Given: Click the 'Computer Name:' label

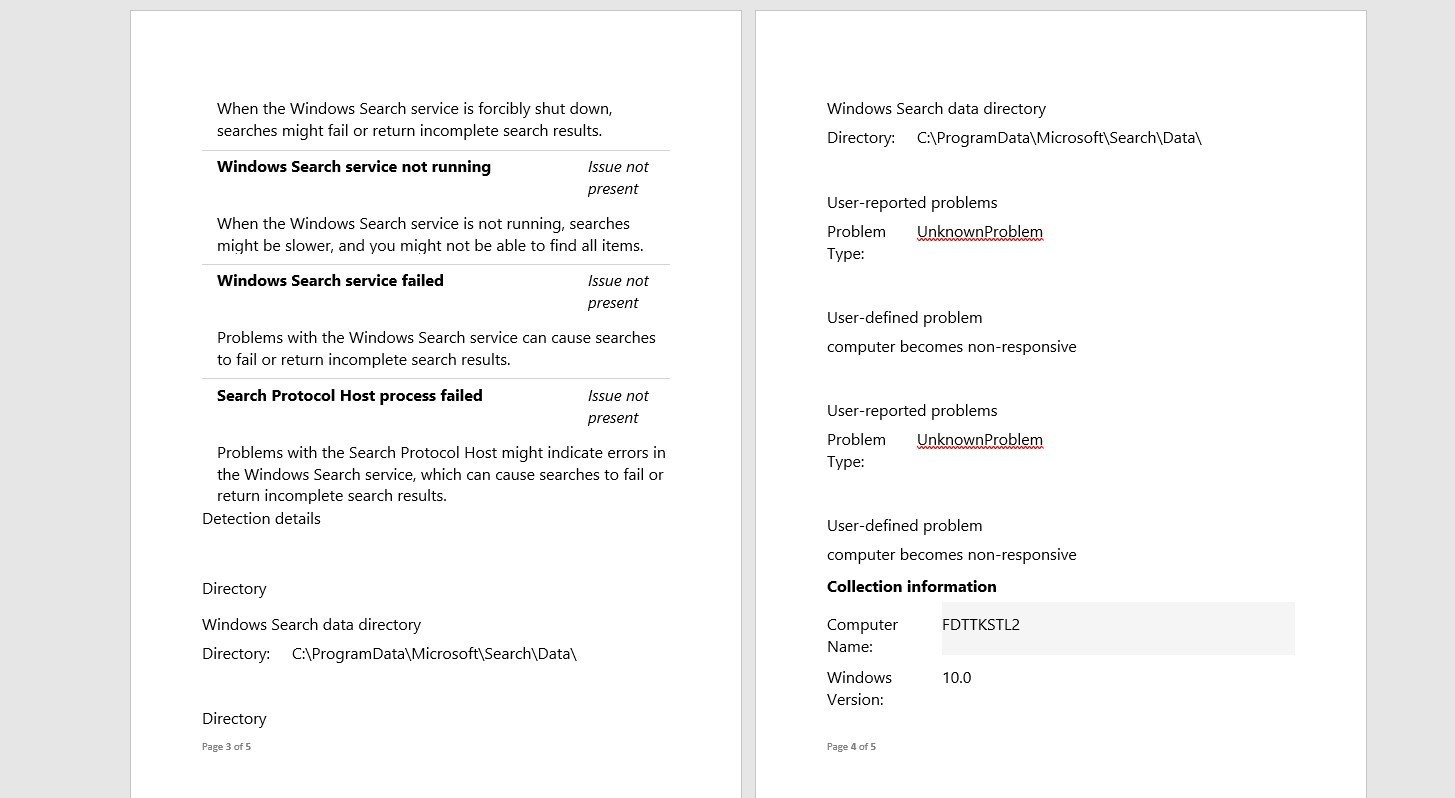Looking at the screenshot, I should click(862, 636).
